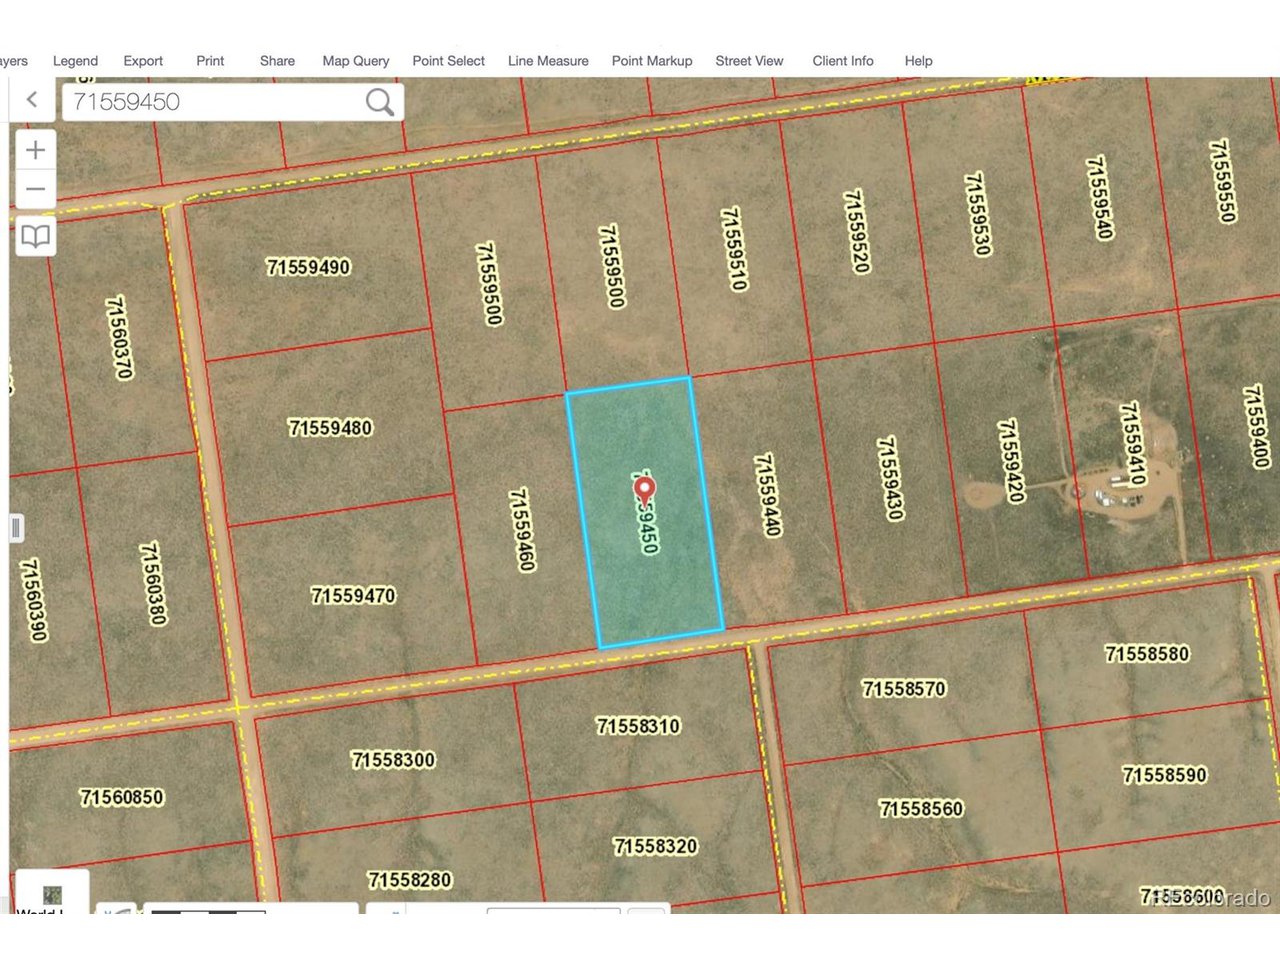Open the Export menu

[x=143, y=61]
